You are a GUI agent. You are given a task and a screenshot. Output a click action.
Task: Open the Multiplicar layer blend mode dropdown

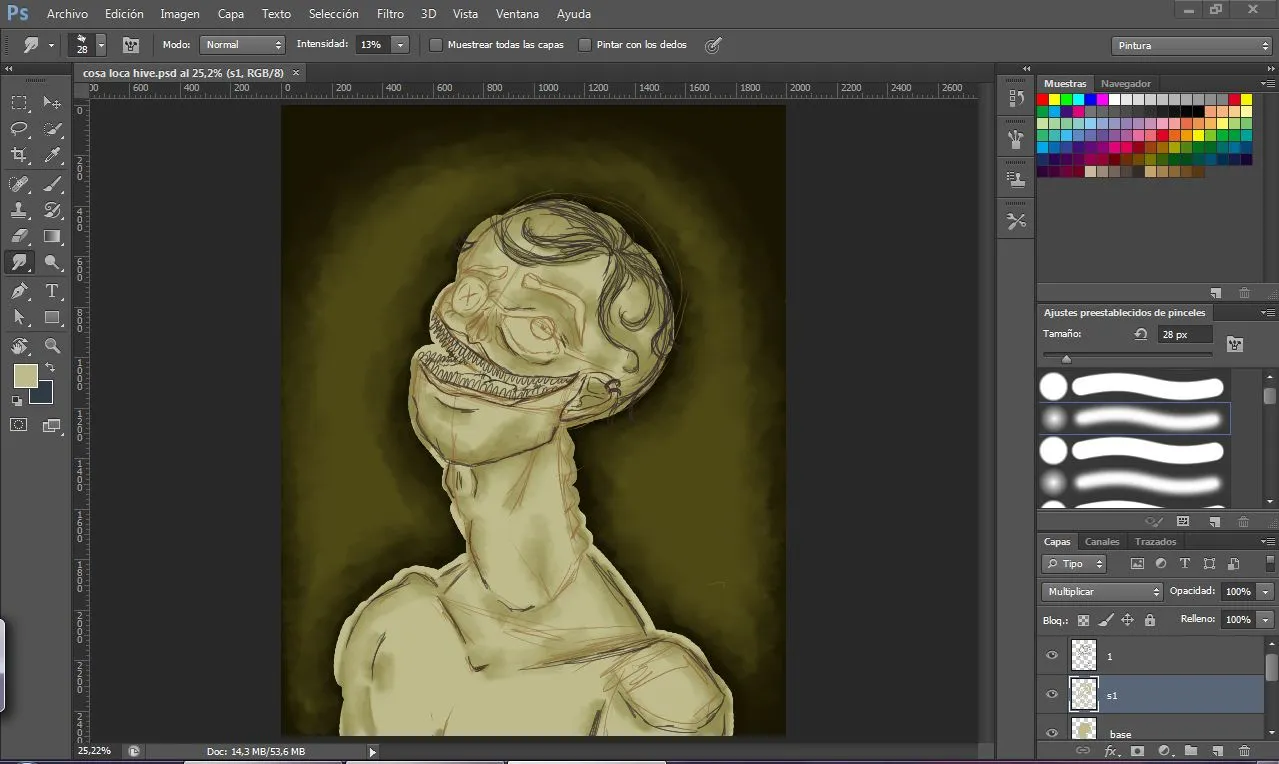[1102, 592]
